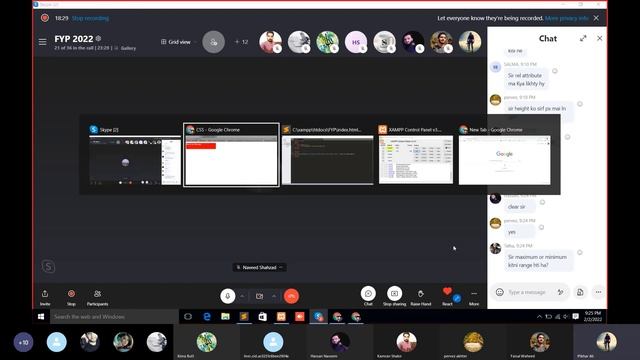Image resolution: width=640 pixels, height=360 pixels.
Task: Open Skype from the taskbar
Action: click(x=318, y=316)
